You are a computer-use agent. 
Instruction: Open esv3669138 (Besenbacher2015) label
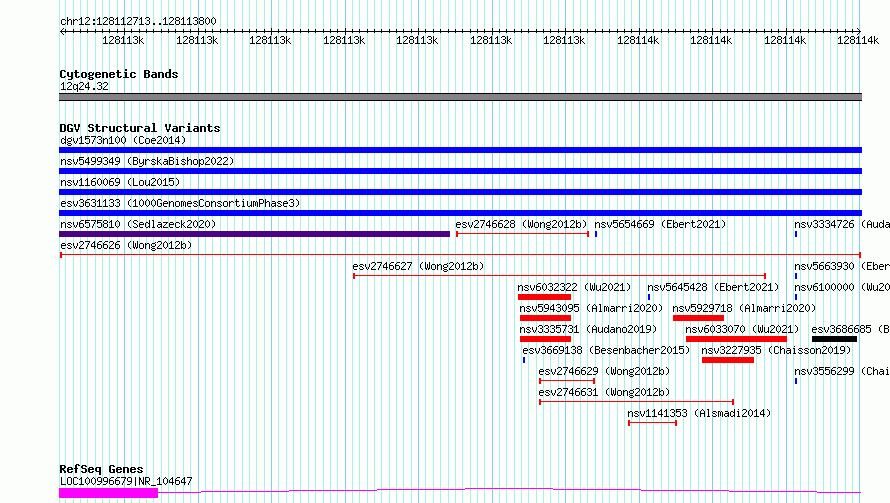coord(606,350)
